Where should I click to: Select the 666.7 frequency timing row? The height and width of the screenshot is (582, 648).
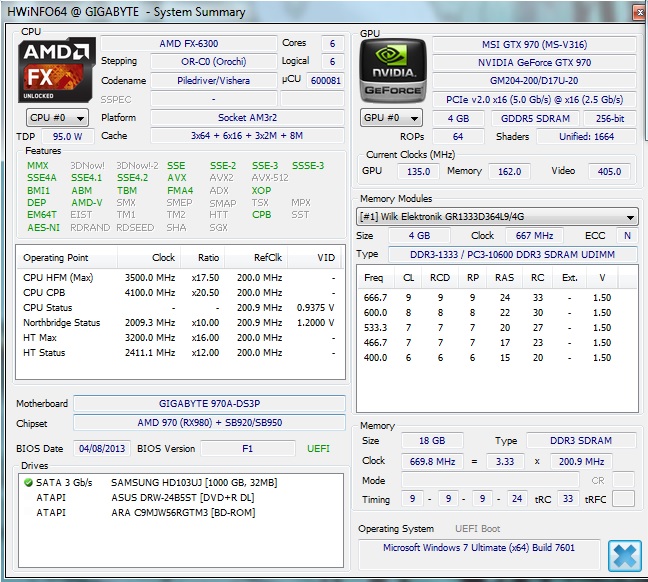(498, 298)
